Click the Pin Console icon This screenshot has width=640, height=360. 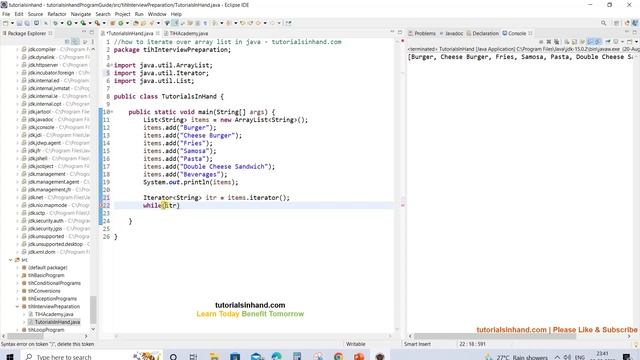point(608,42)
